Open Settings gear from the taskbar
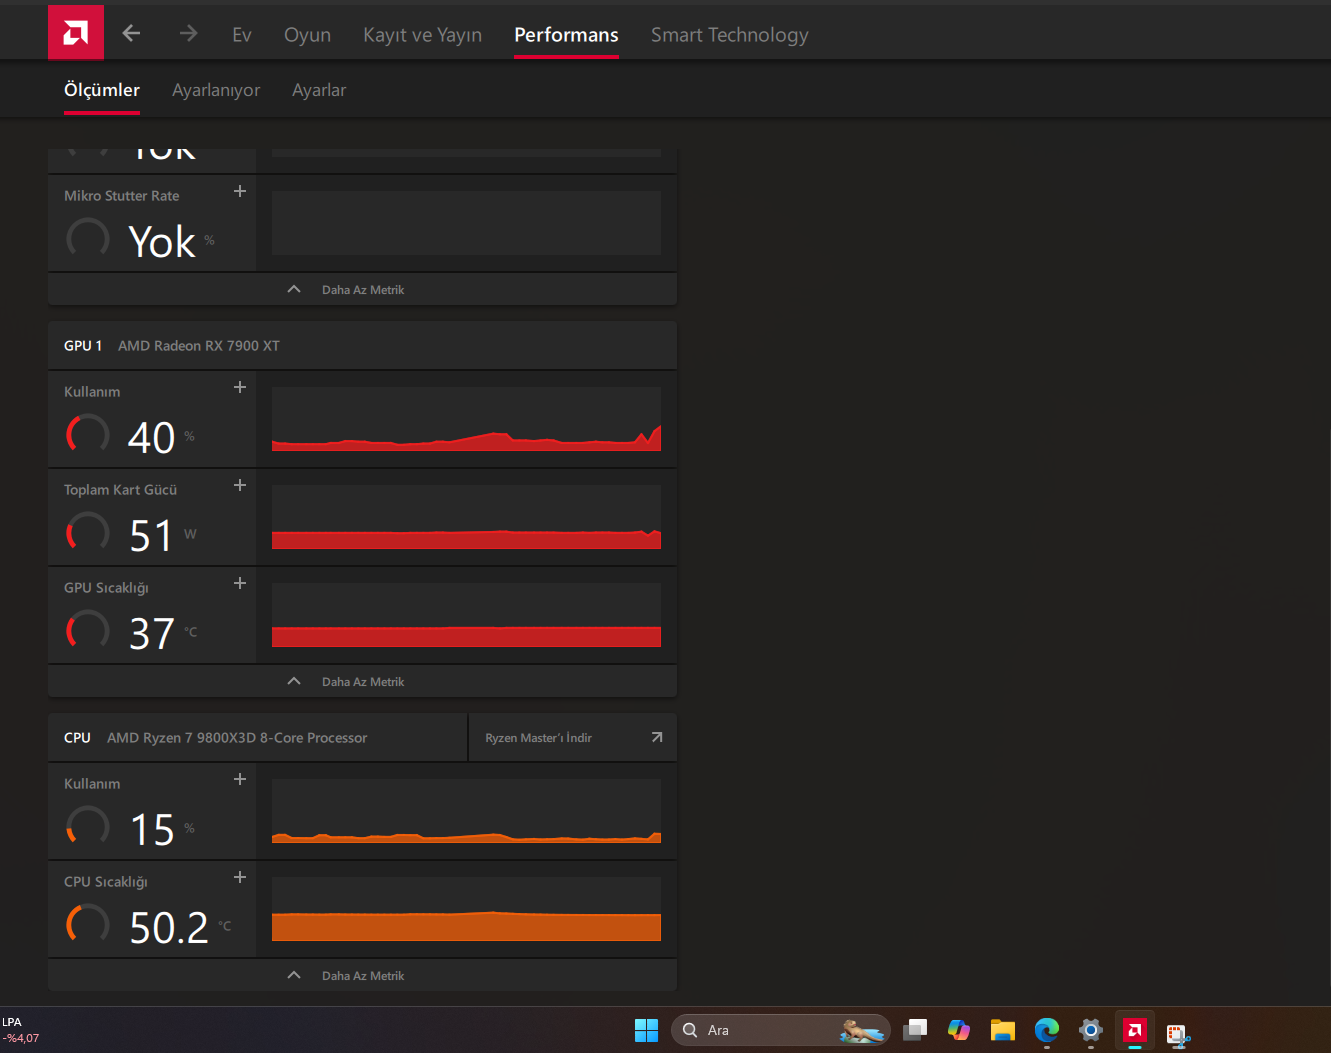The height and width of the screenshot is (1053, 1331). pyautogui.click(x=1091, y=1030)
